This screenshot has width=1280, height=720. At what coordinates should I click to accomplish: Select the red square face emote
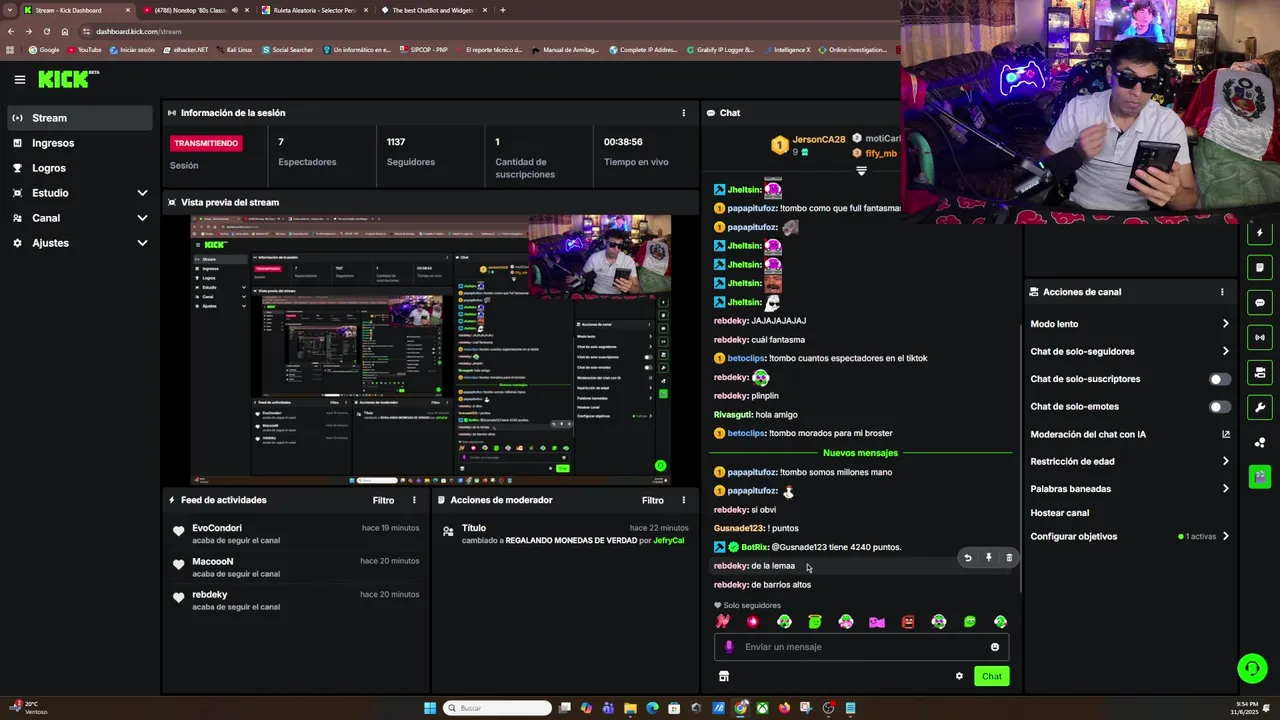tap(908, 622)
